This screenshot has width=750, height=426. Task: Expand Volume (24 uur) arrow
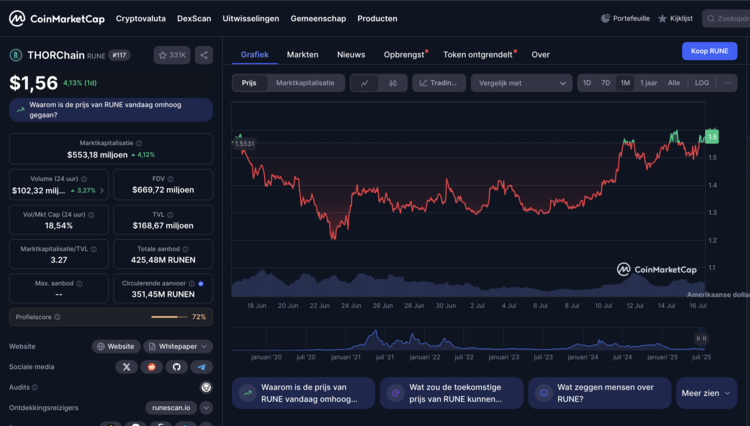click(x=102, y=191)
